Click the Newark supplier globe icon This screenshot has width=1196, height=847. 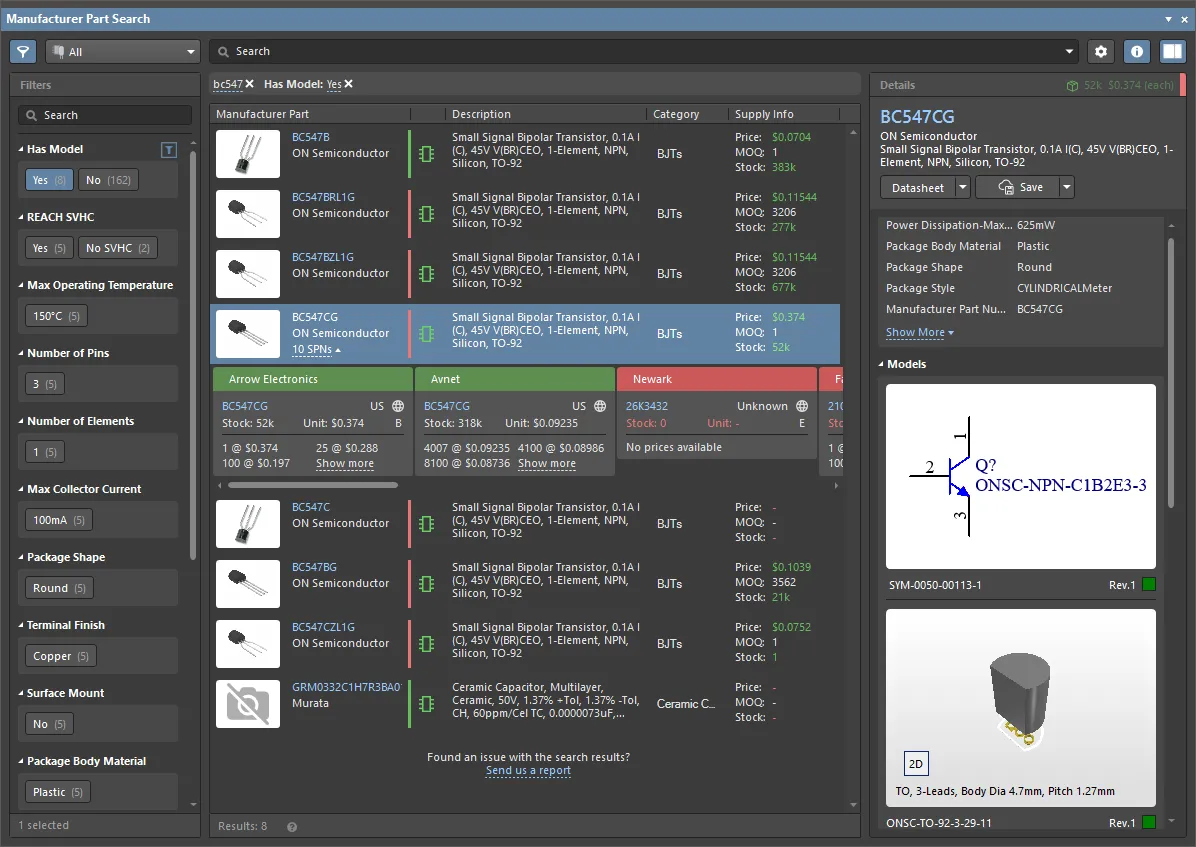pyautogui.click(x=802, y=406)
